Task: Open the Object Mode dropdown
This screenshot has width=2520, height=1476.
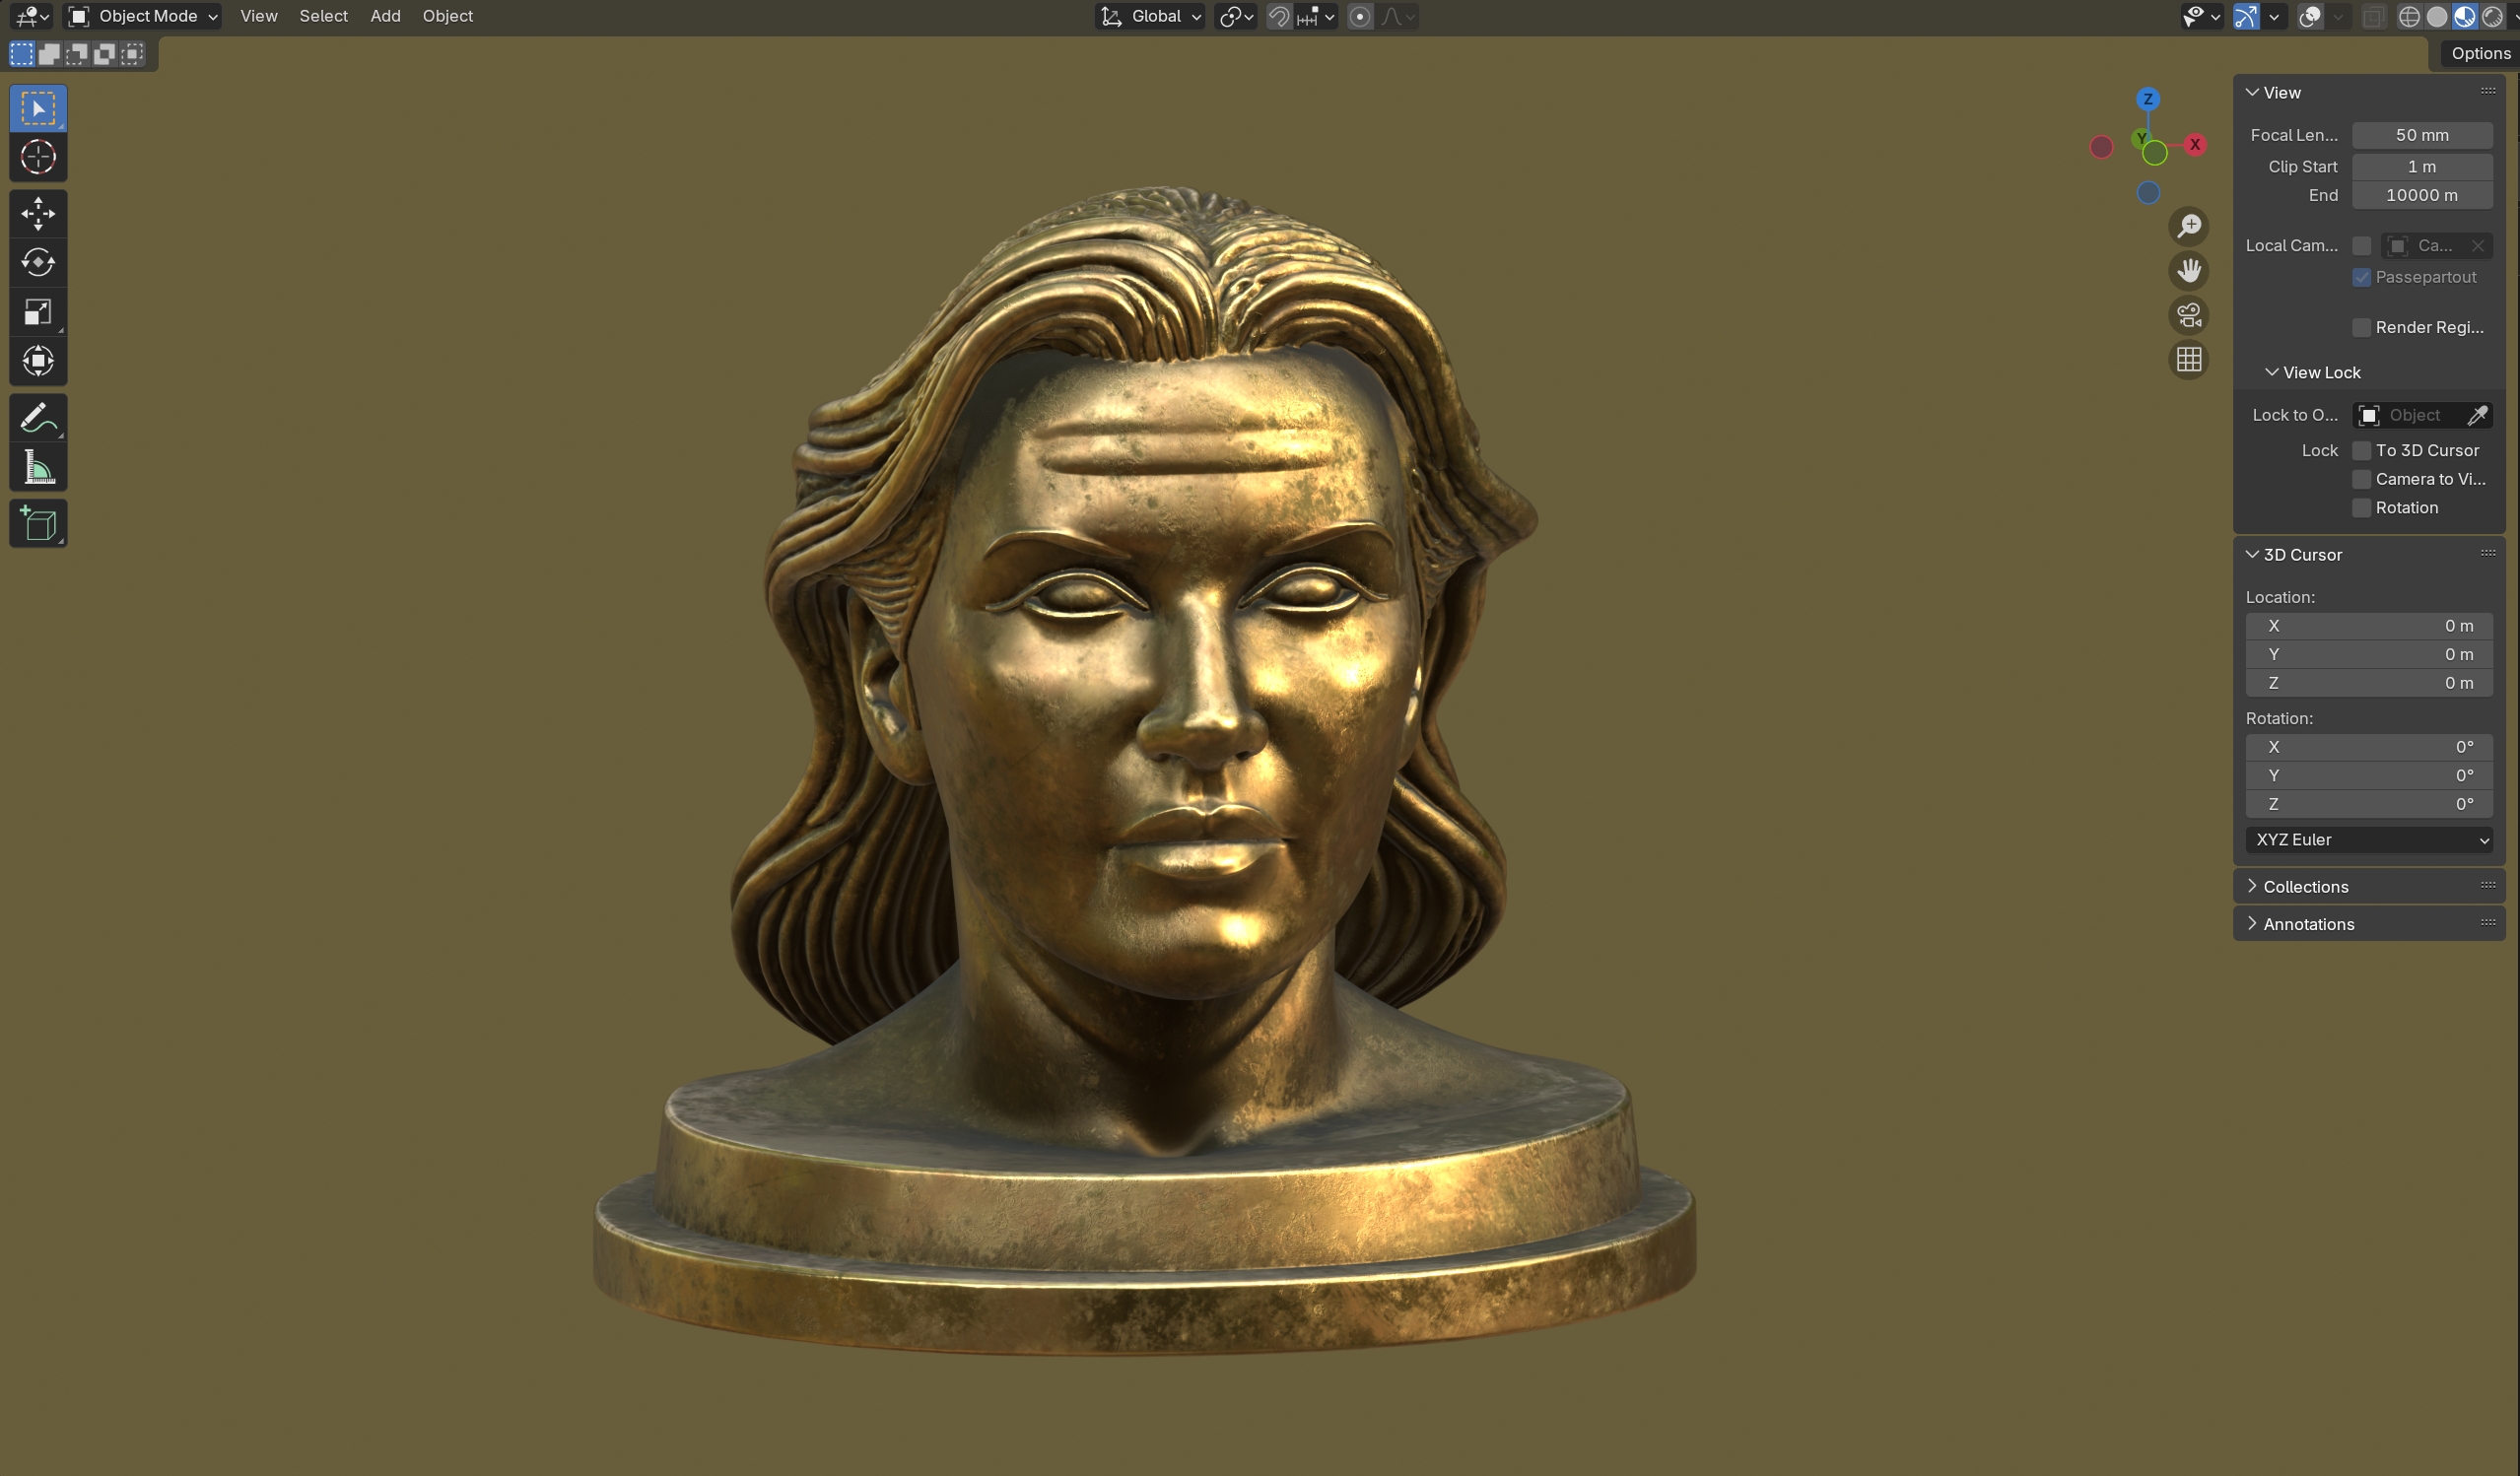Action: coord(143,16)
